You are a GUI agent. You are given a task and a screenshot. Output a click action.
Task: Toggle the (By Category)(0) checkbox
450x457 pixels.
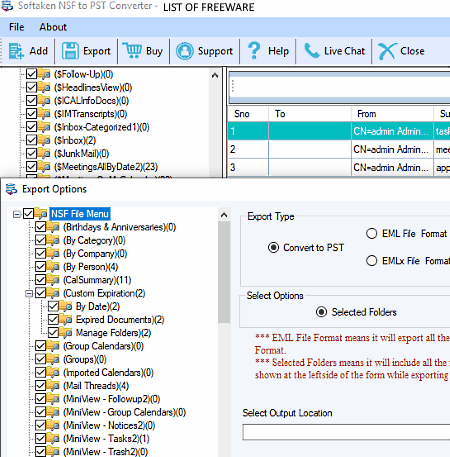click(x=41, y=240)
